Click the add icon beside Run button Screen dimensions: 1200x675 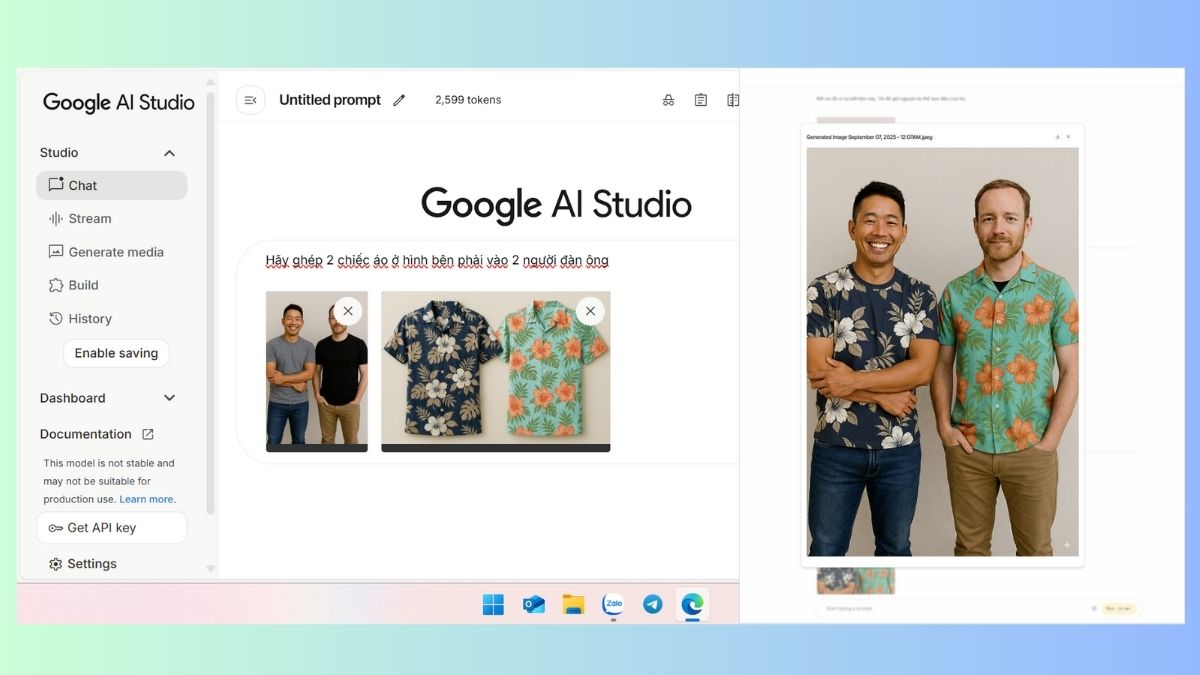tap(1093, 608)
